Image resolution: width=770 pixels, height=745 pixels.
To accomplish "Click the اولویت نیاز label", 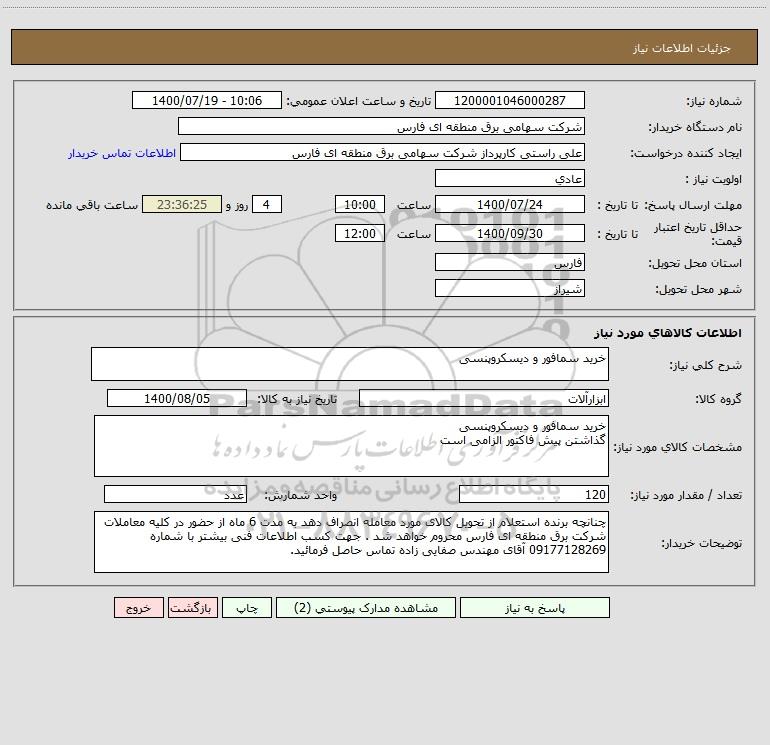I will pos(714,179).
